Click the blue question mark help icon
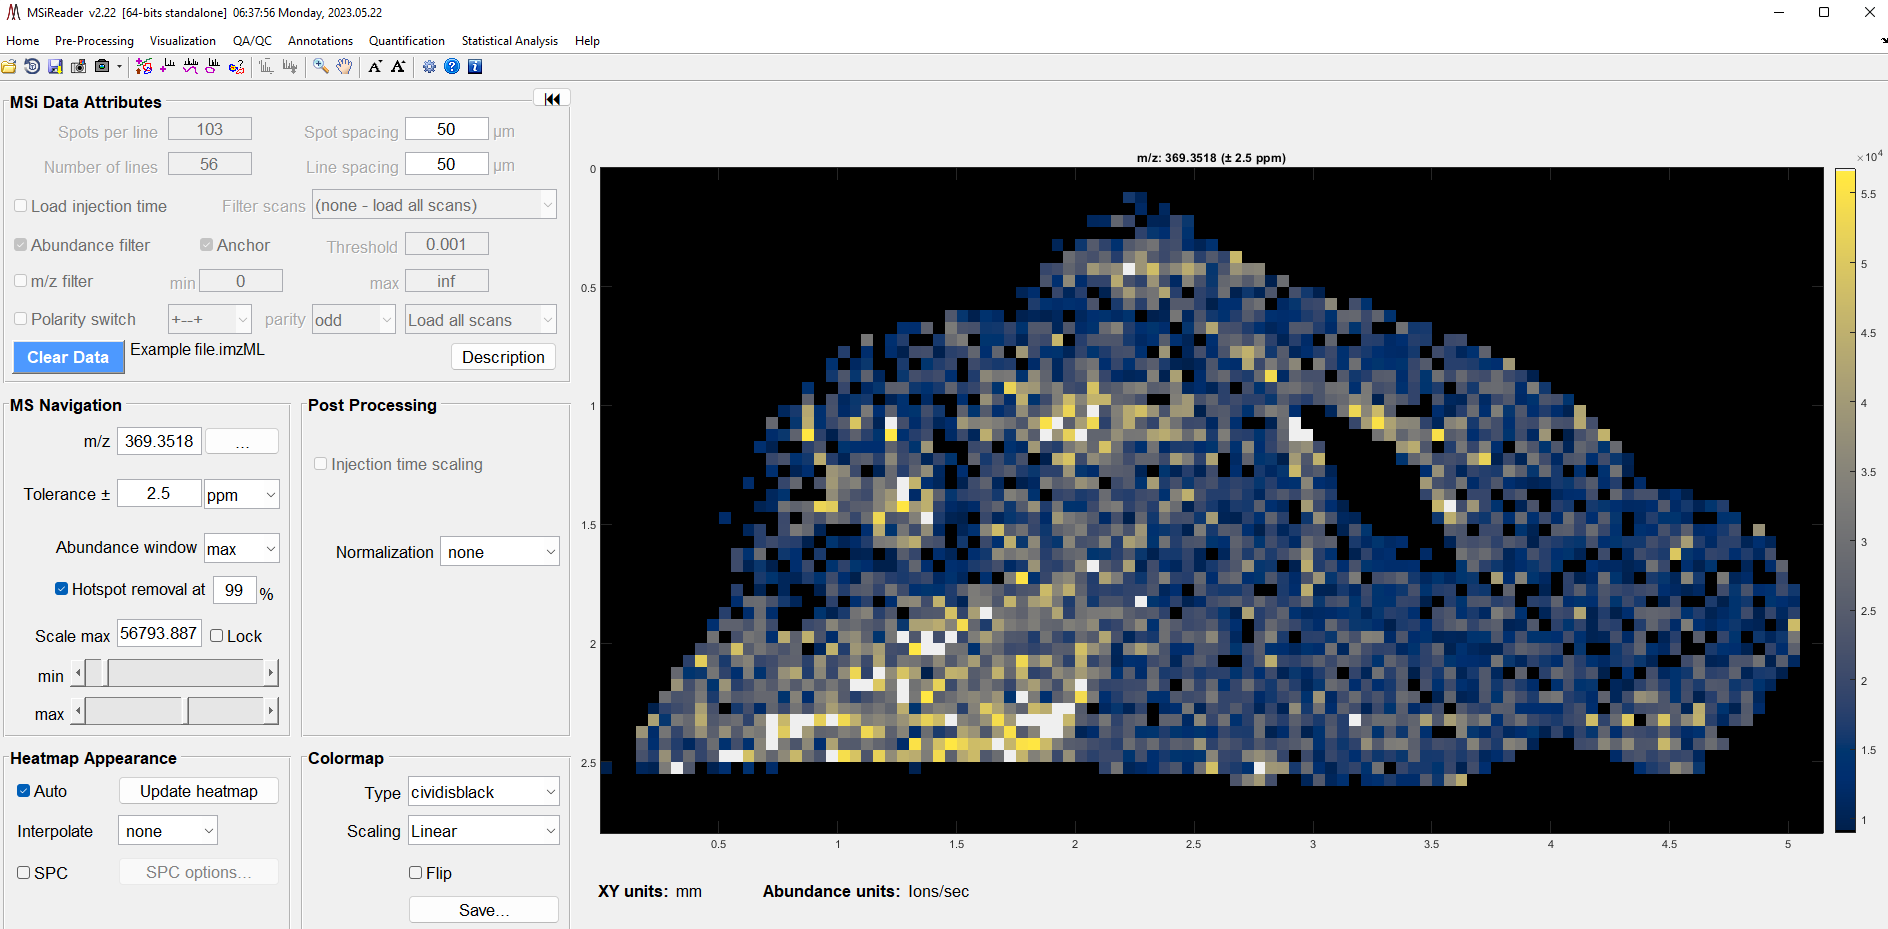The image size is (1888, 929). click(x=452, y=67)
